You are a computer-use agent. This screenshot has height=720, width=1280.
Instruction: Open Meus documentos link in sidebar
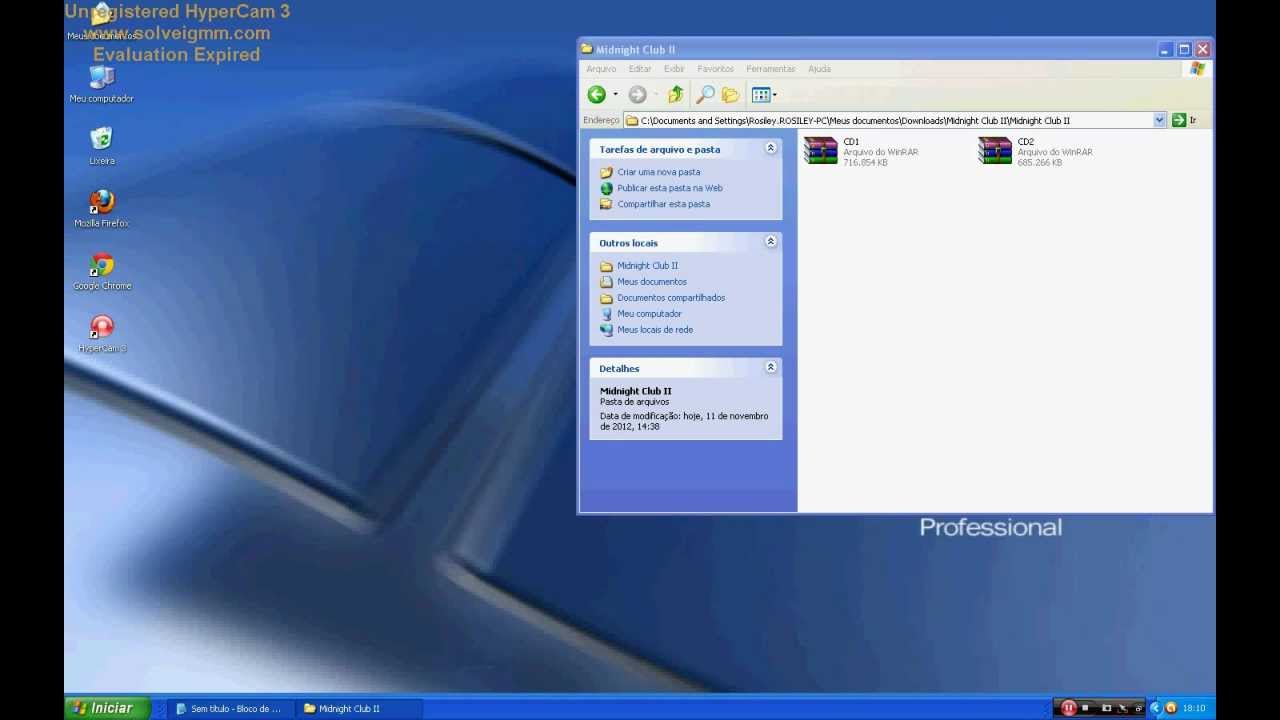[652, 282]
